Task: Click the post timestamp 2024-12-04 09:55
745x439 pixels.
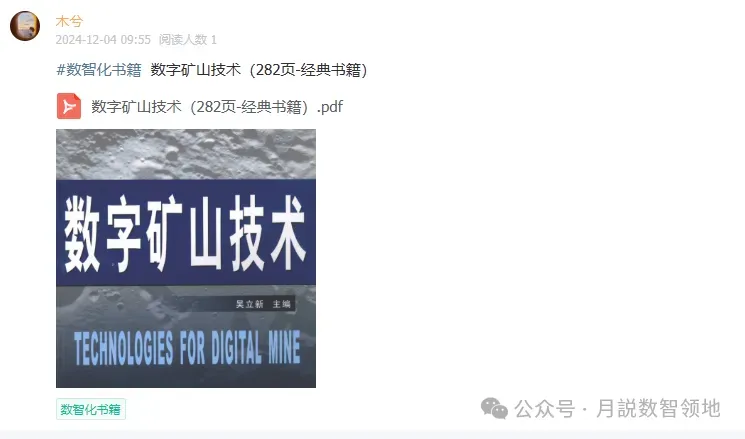Action: click(x=103, y=39)
